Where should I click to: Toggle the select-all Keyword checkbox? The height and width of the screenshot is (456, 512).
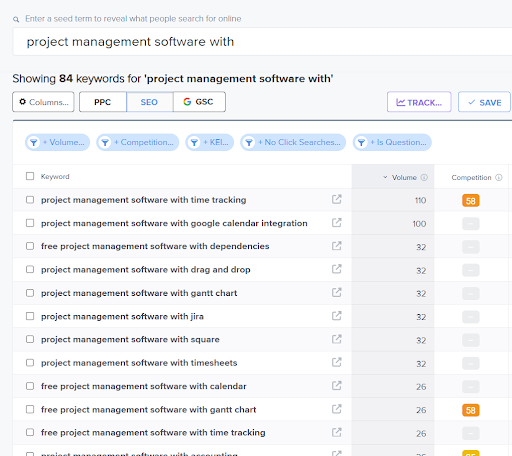coord(30,176)
